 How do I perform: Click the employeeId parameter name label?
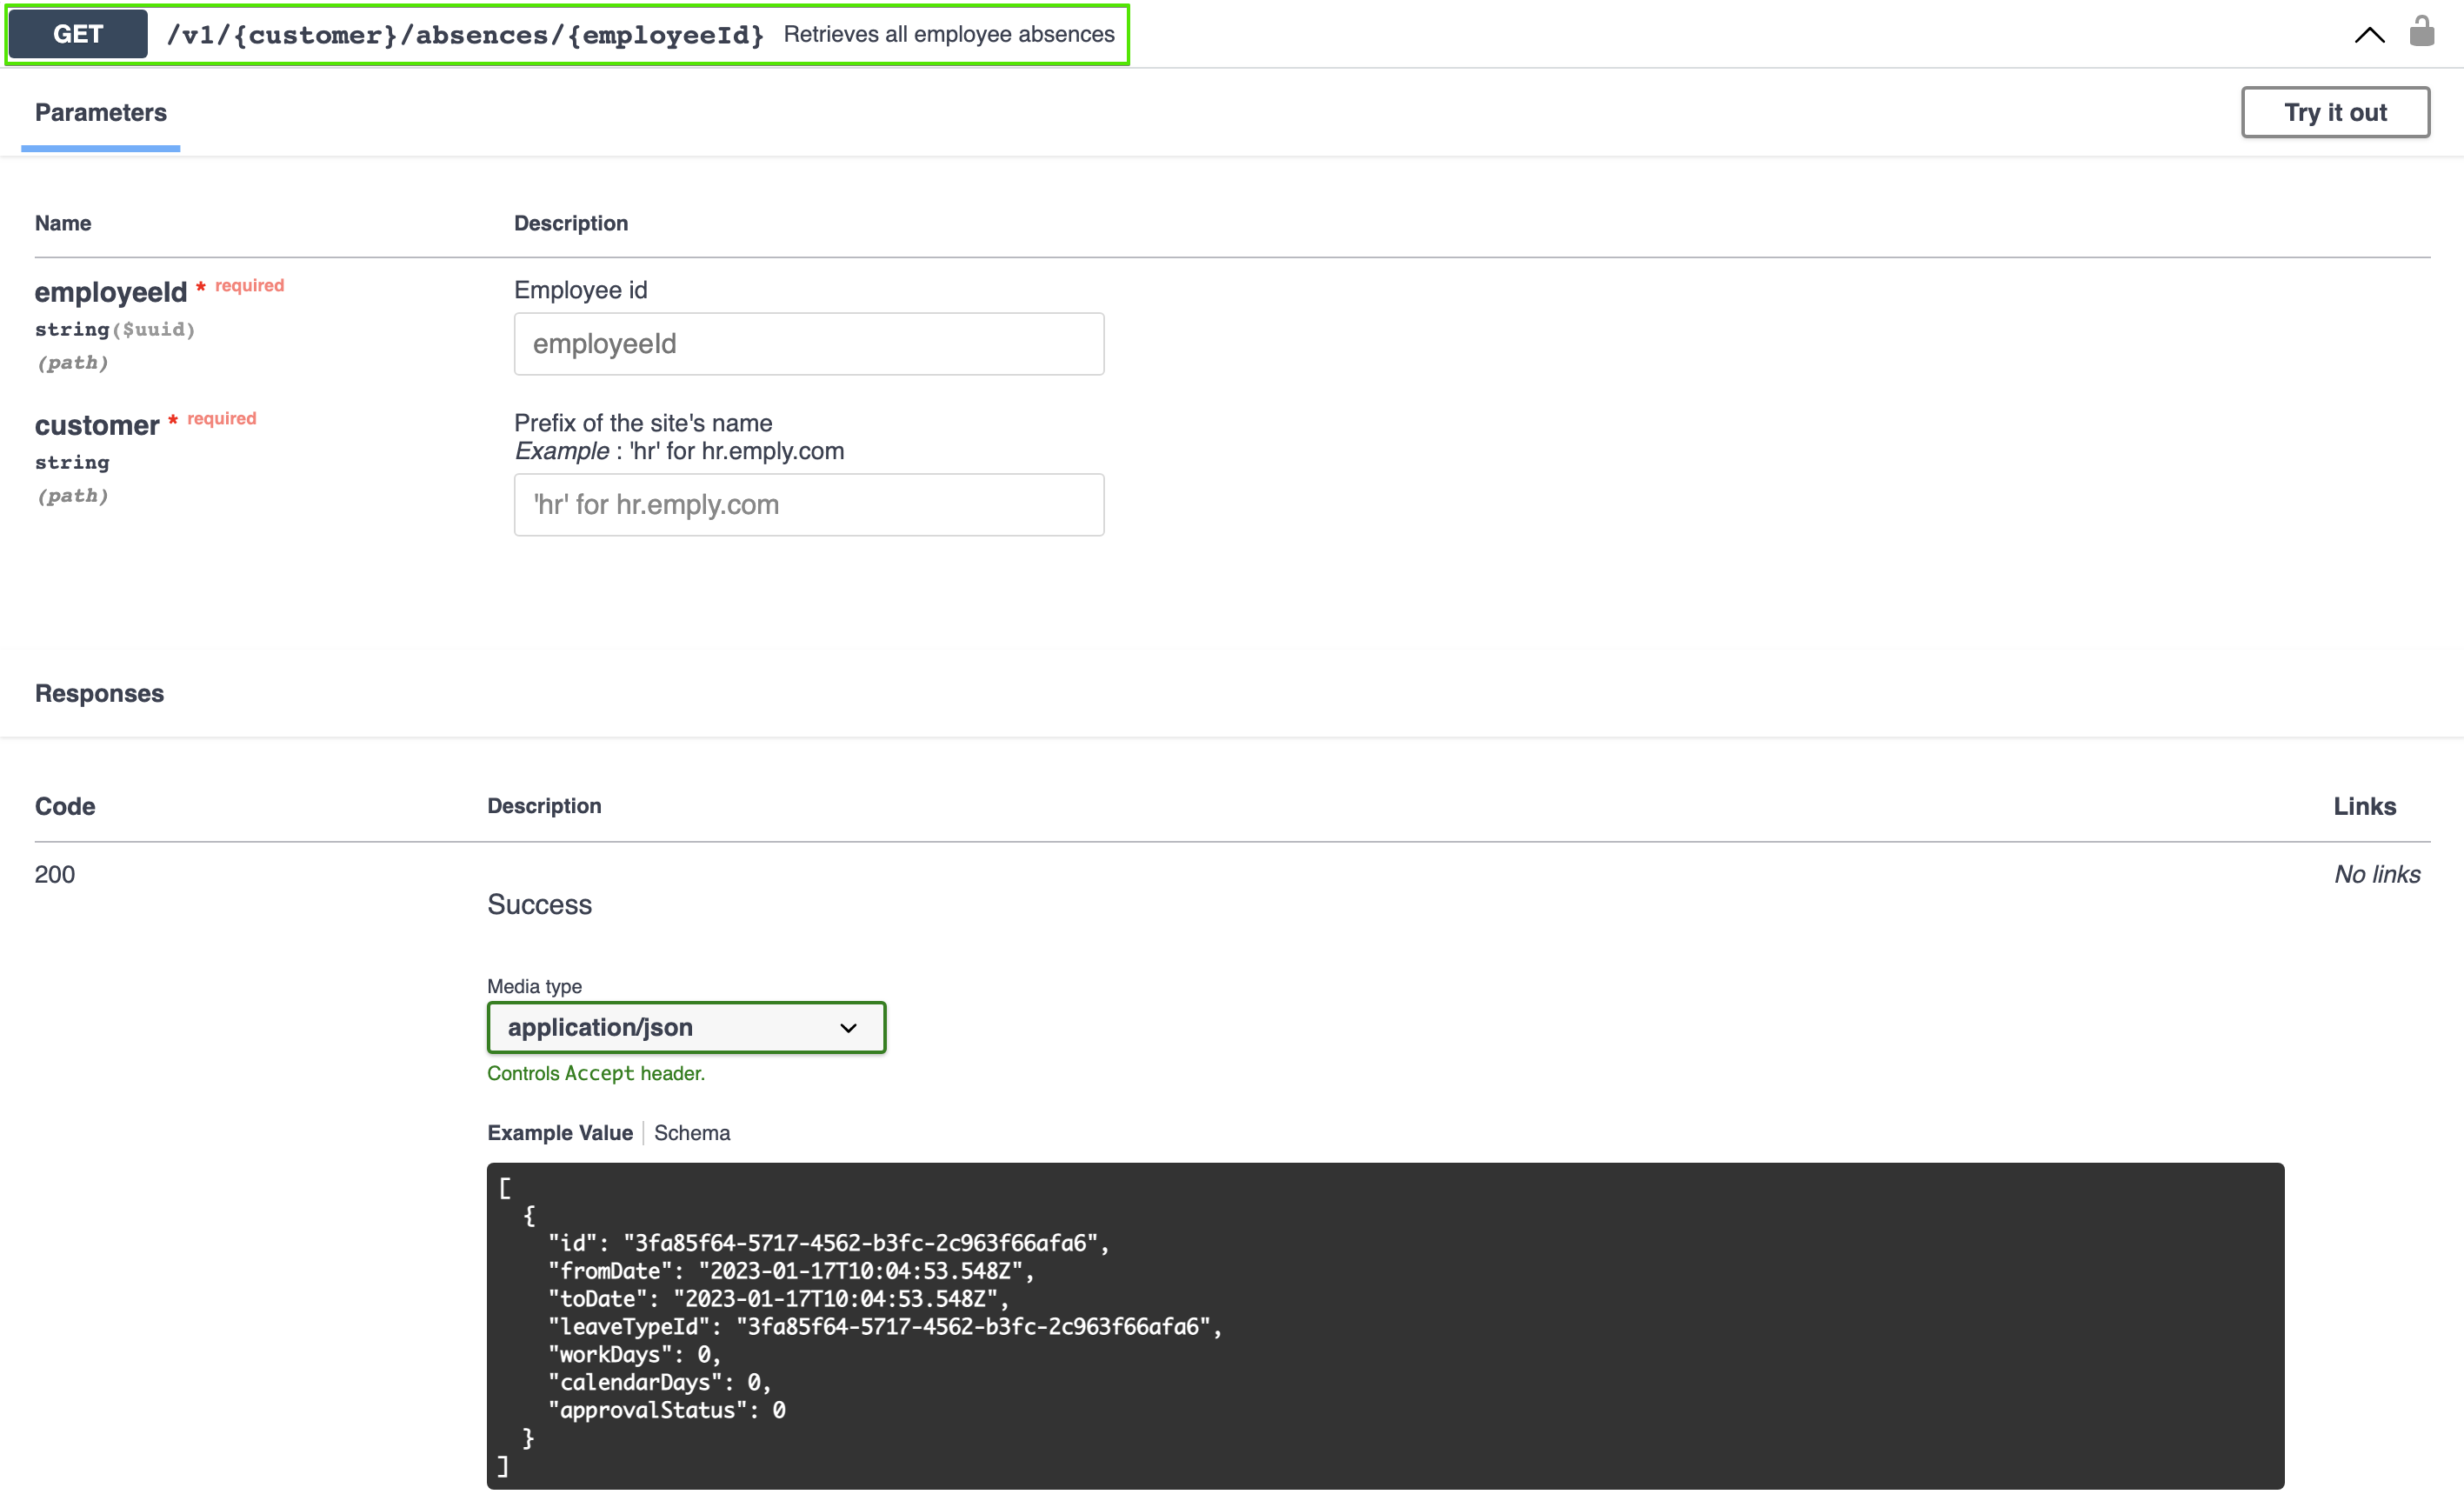pyautogui.click(x=110, y=292)
